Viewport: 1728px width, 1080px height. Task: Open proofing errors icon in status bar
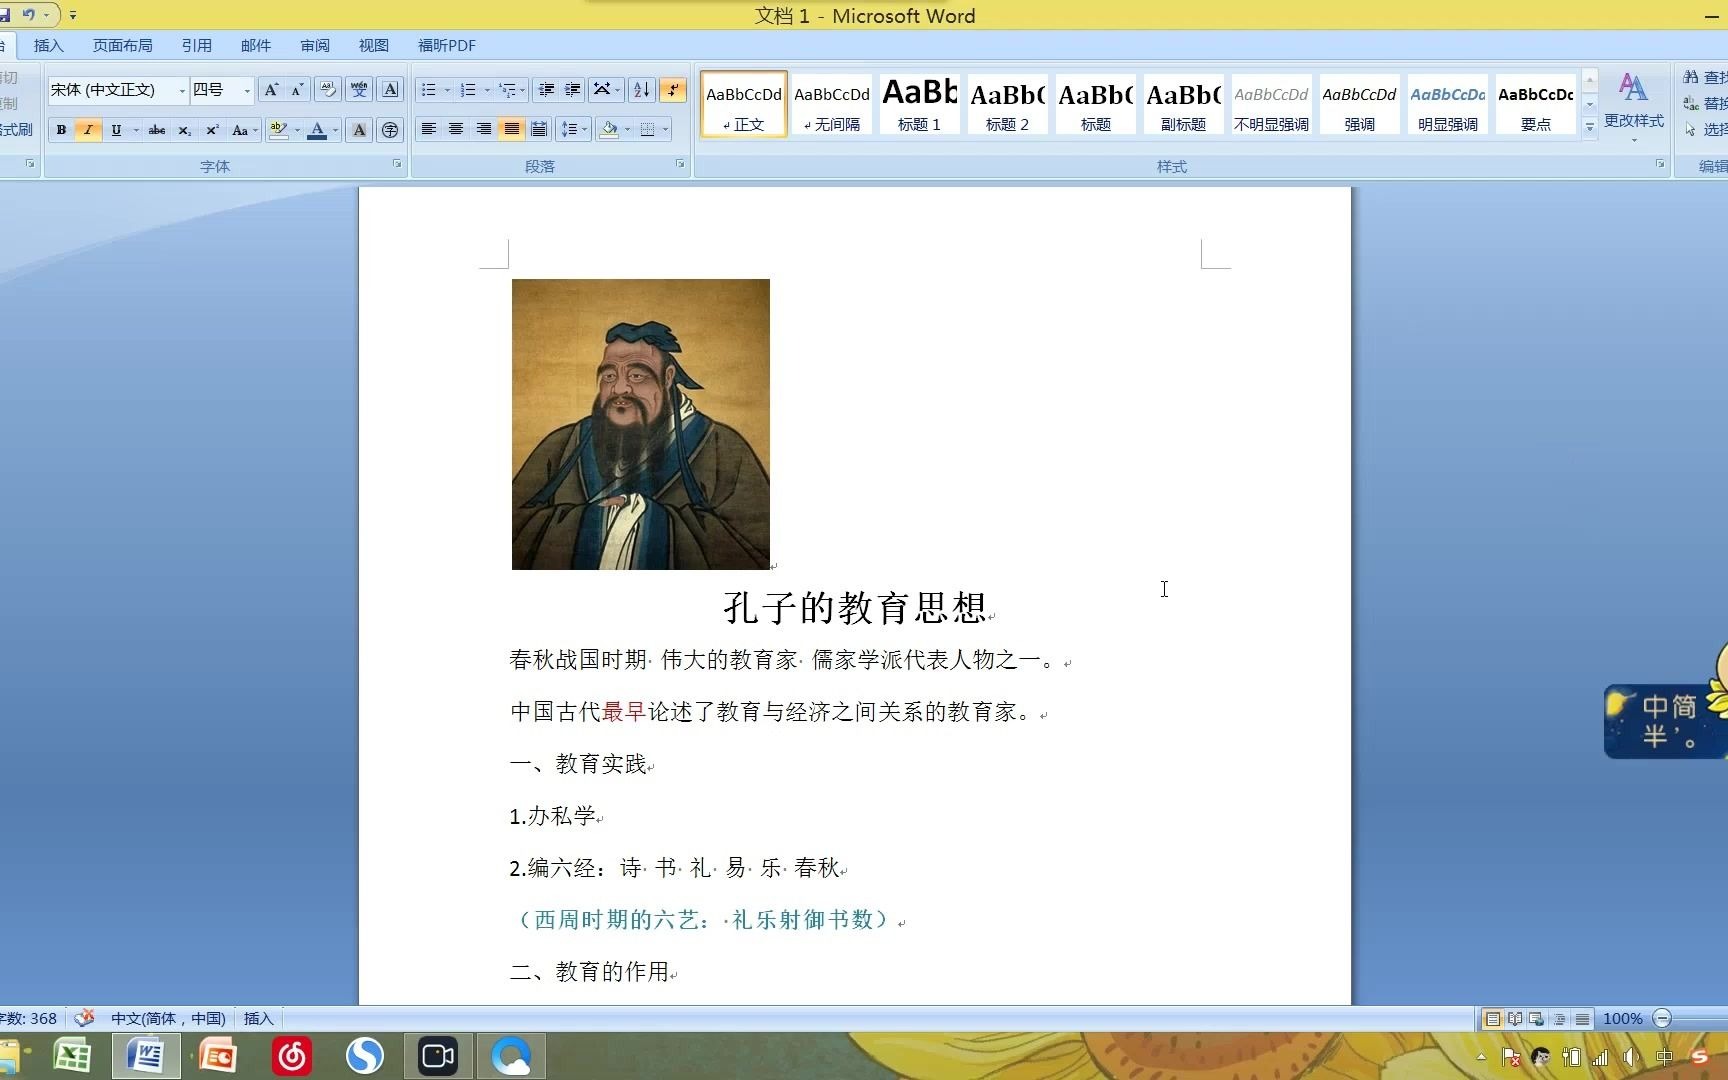[85, 1018]
